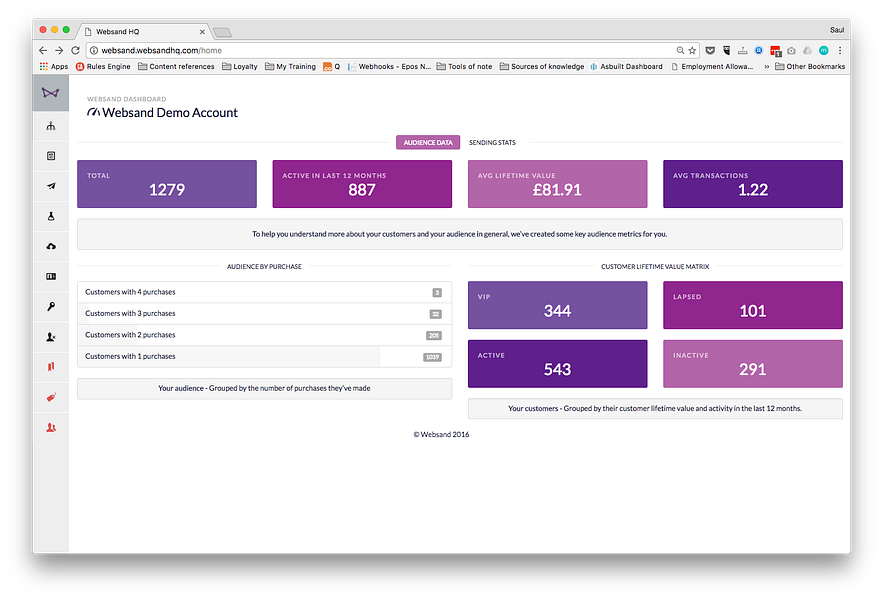Click the Websand logo in the sidebar
Viewport: 883px width, 600px height.
[x=51, y=93]
